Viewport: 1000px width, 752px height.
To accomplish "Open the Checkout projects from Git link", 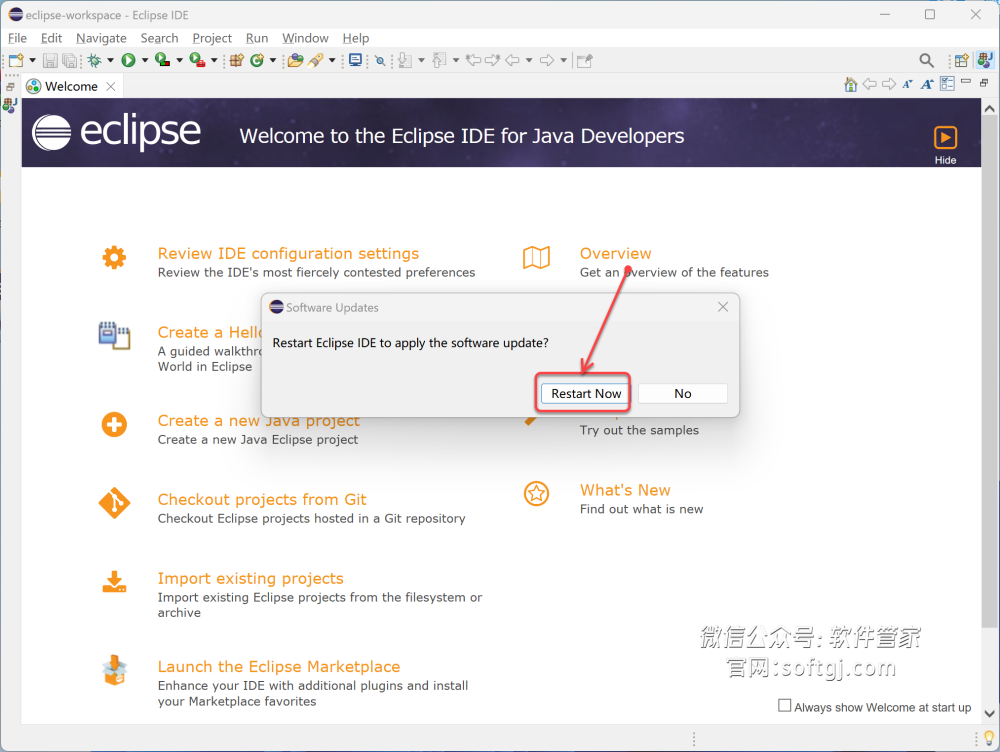I will [x=262, y=499].
